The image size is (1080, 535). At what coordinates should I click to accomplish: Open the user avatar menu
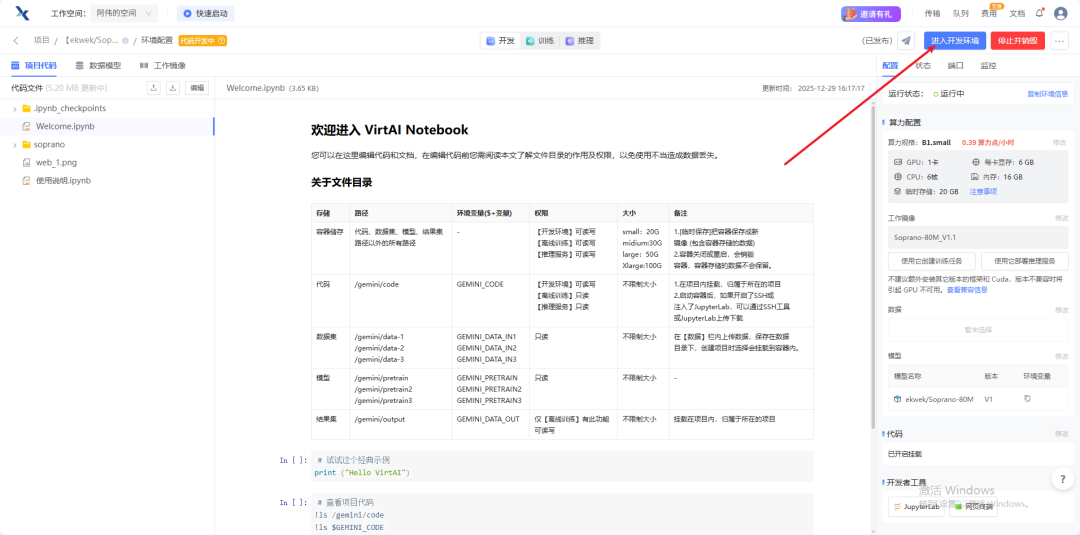(x=1061, y=13)
